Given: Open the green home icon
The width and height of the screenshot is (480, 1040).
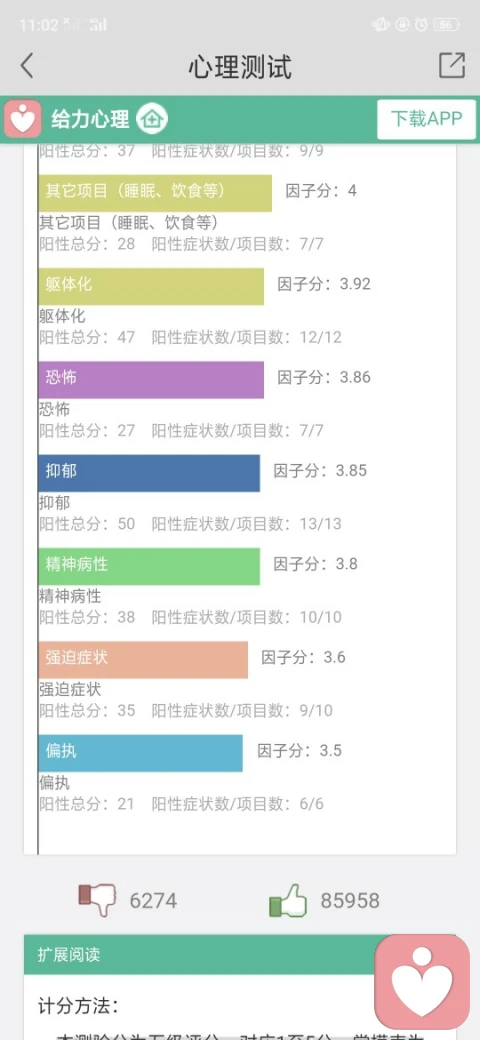Looking at the screenshot, I should (x=152, y=119).
